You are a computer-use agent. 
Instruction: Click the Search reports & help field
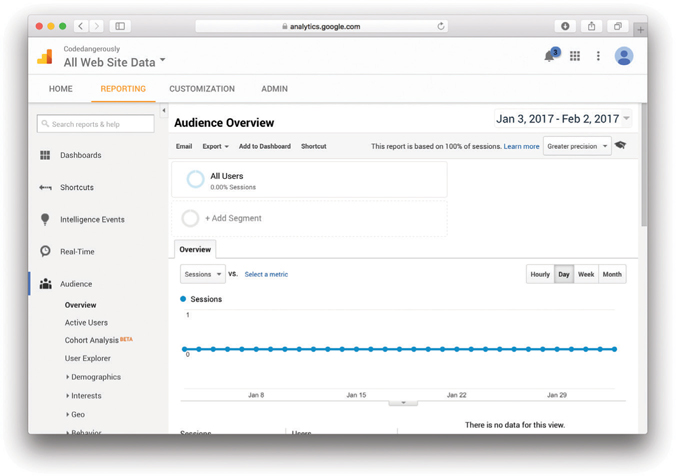click(x=96, y=124)
